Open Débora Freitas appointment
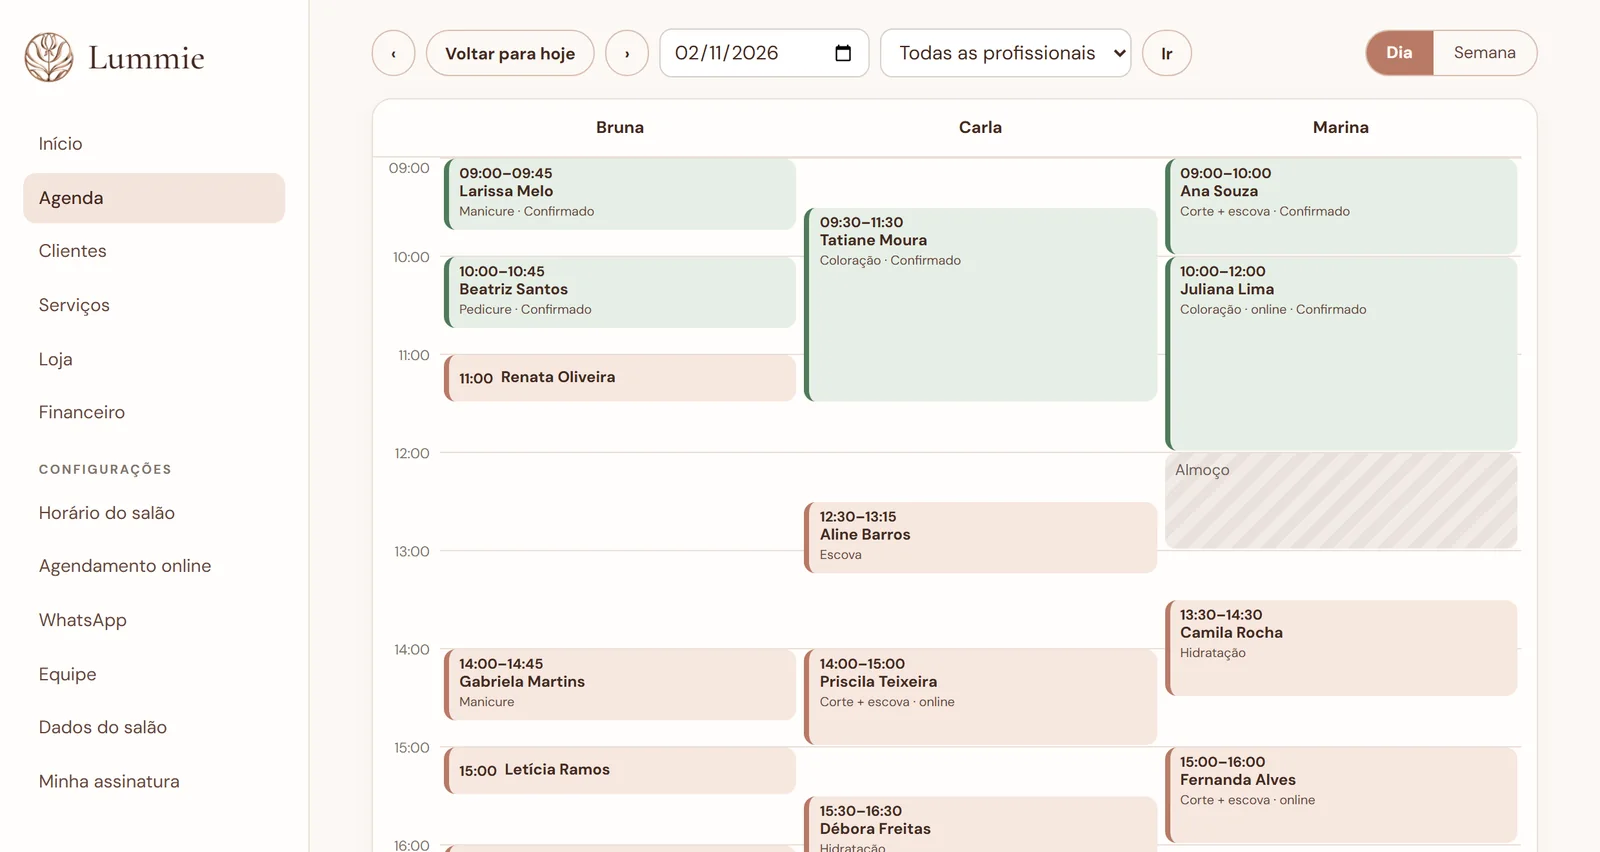Screen dimensions: 1600x852 point(981,824)
